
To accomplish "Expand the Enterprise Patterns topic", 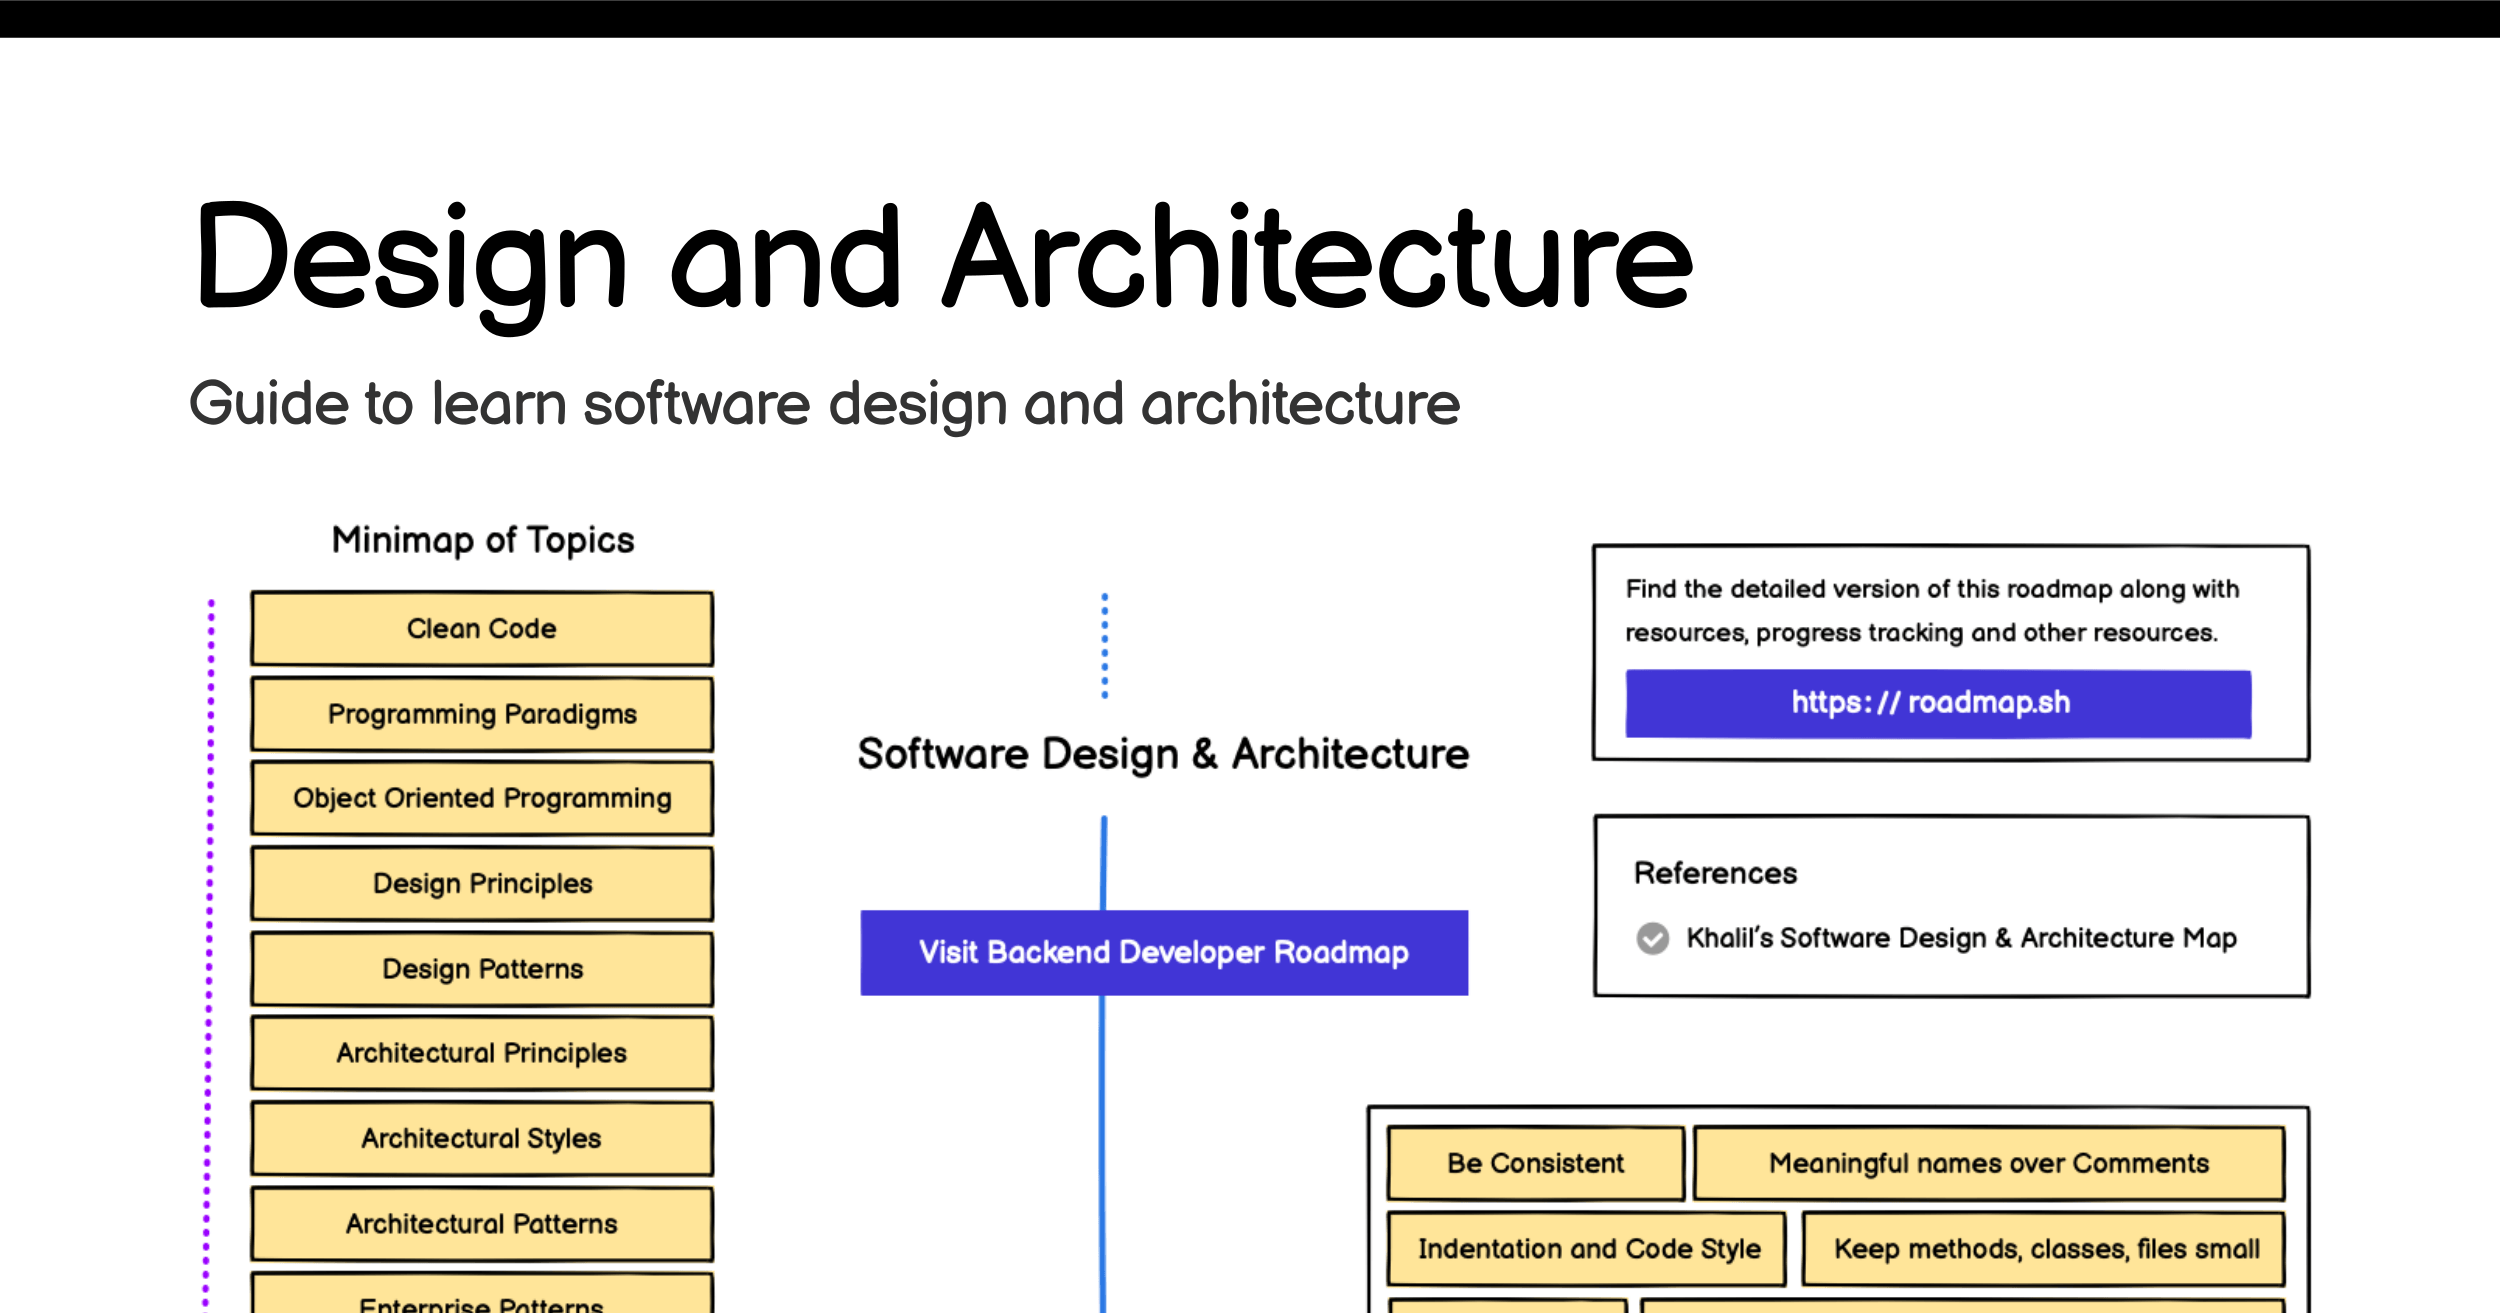I will [481, 1300].
